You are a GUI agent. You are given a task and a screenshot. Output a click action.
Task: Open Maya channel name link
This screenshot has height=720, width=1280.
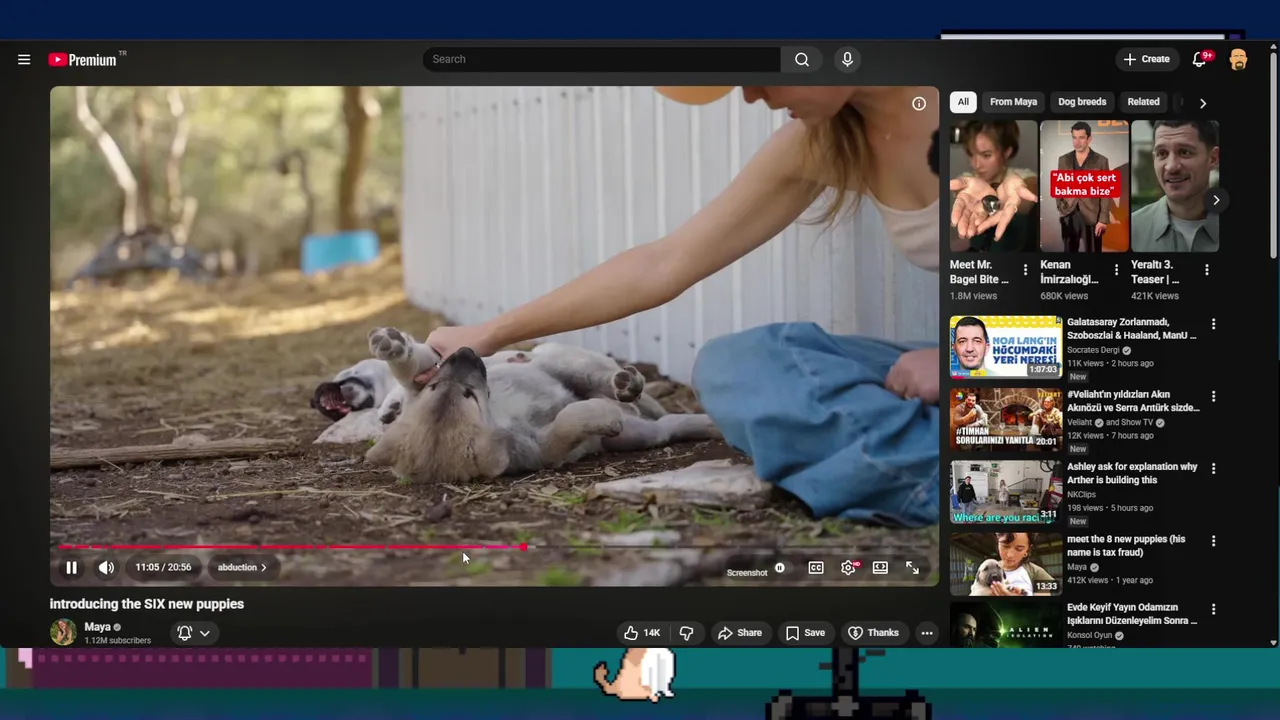coord(97,627)
